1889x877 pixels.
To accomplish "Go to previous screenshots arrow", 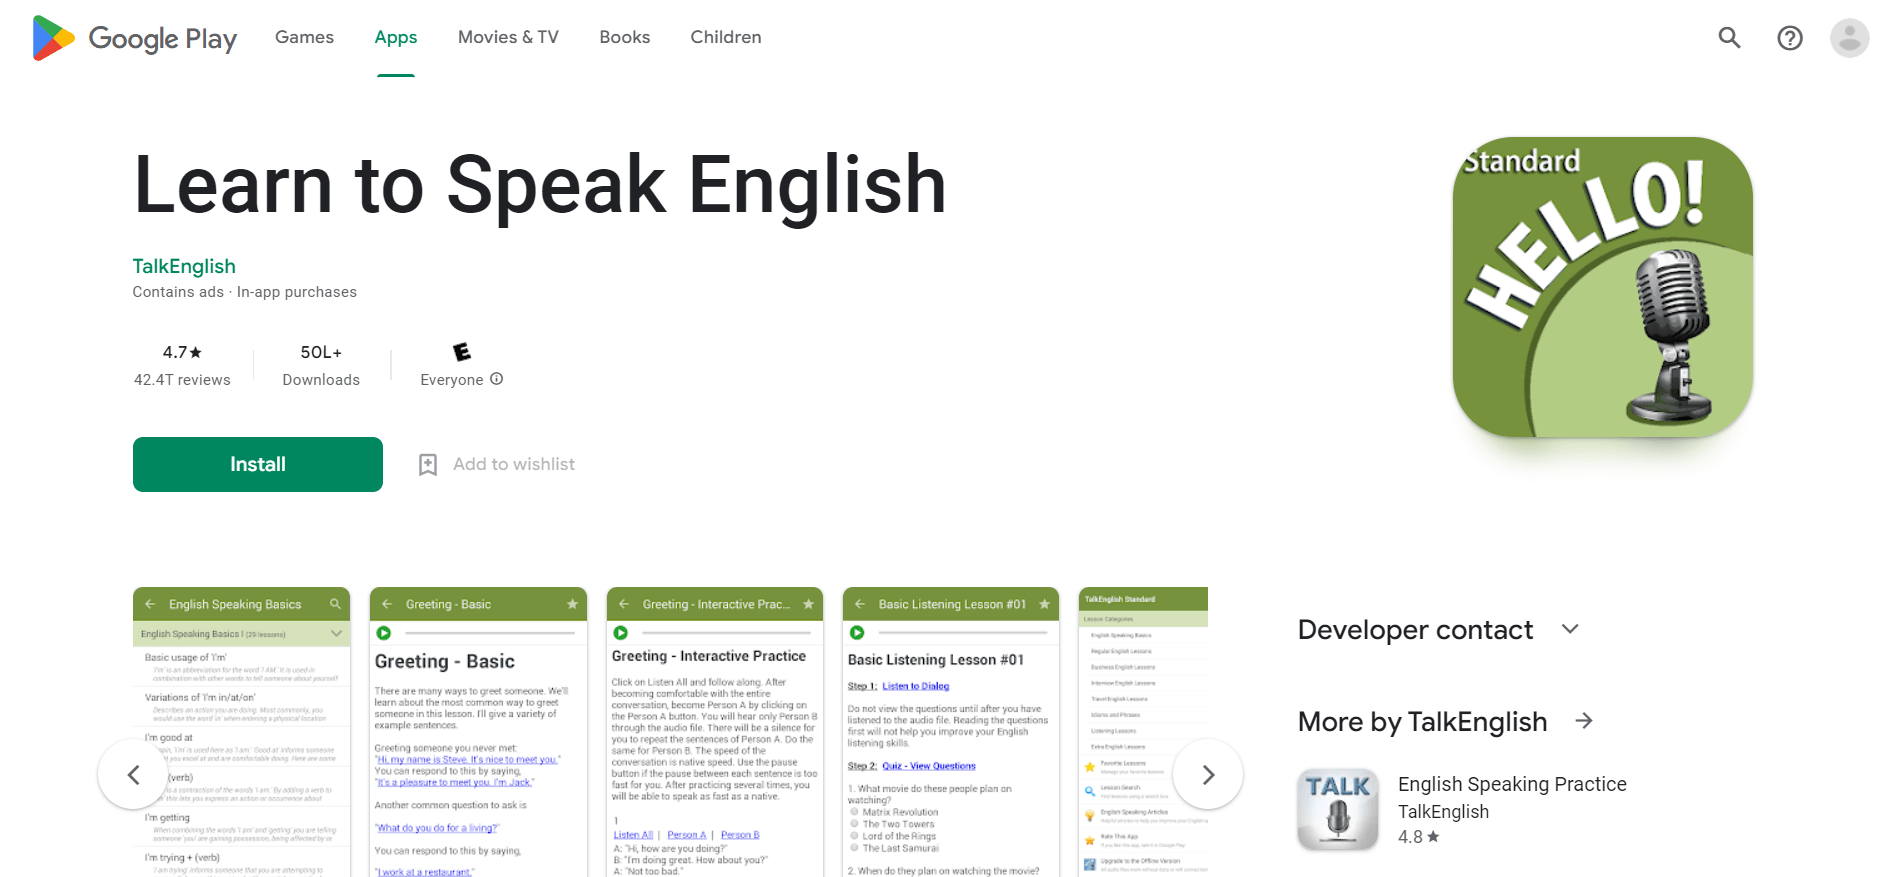I will tap(134, 774).
